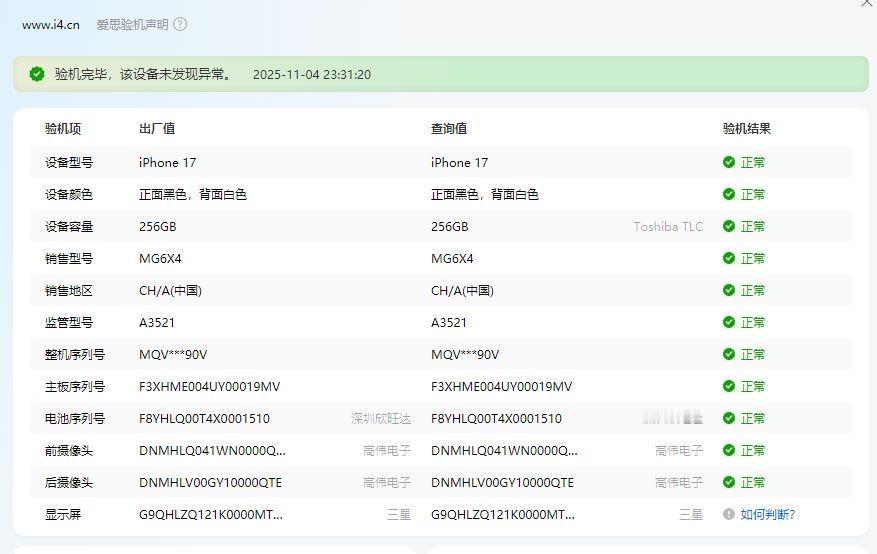Click the green check icon in the banner
The height and width of the screenshot is (554, 877).
37,74
